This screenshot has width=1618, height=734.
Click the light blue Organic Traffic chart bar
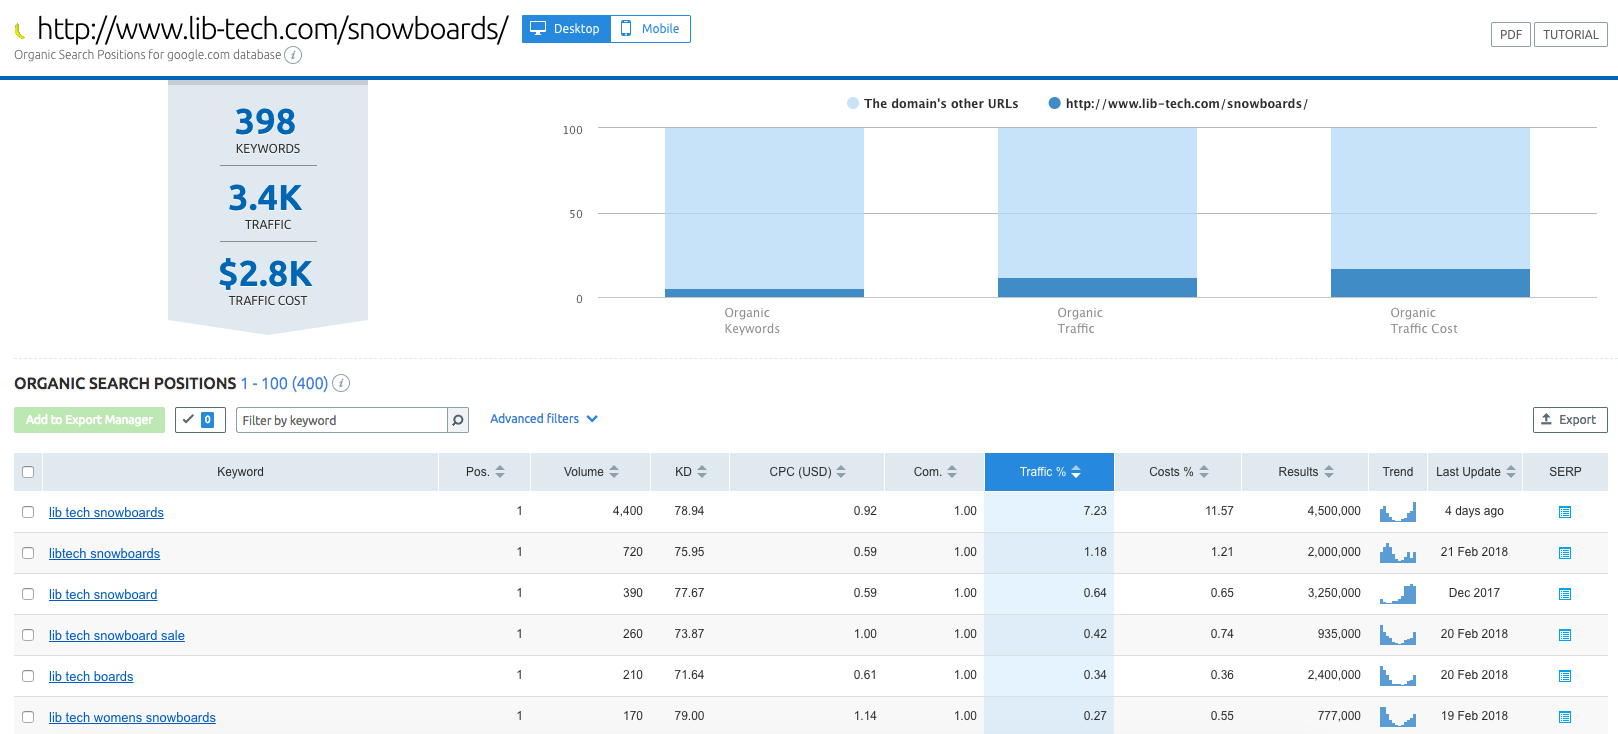pos(1097,203)
